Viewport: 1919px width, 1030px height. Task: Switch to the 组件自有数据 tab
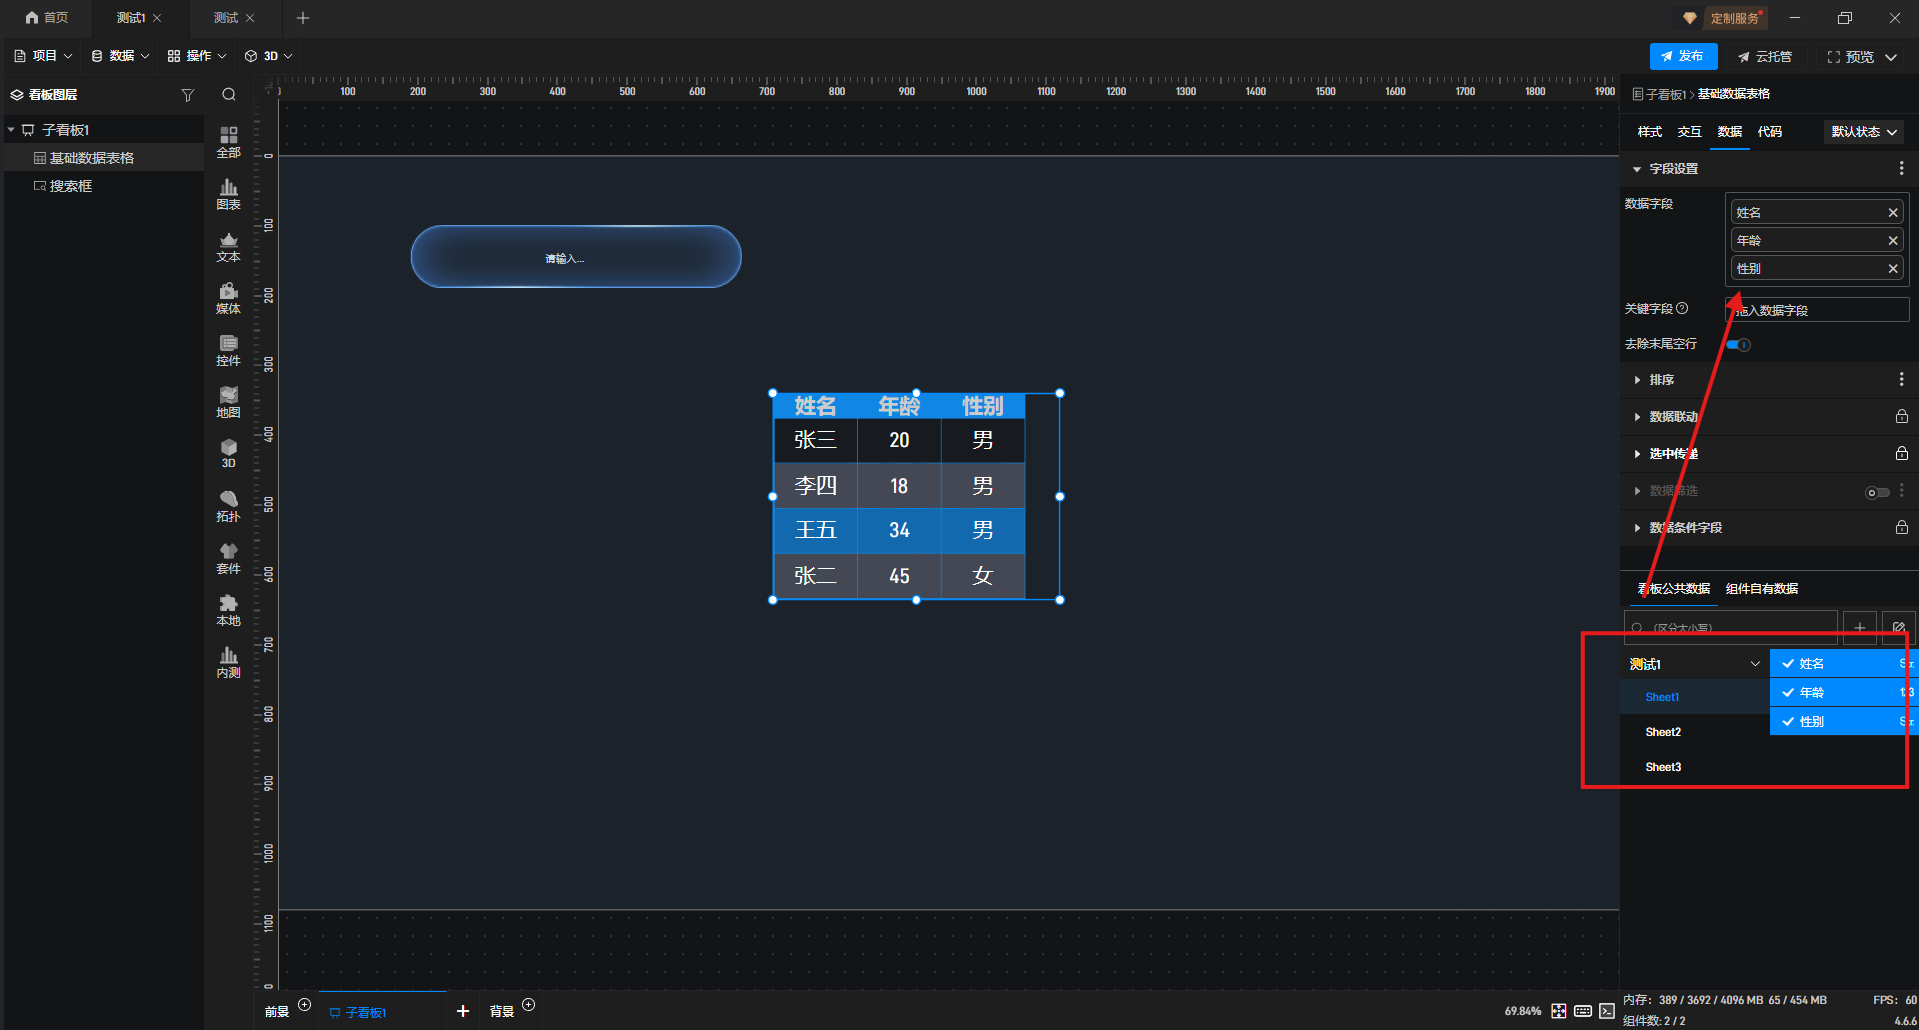click(1761, 589)
